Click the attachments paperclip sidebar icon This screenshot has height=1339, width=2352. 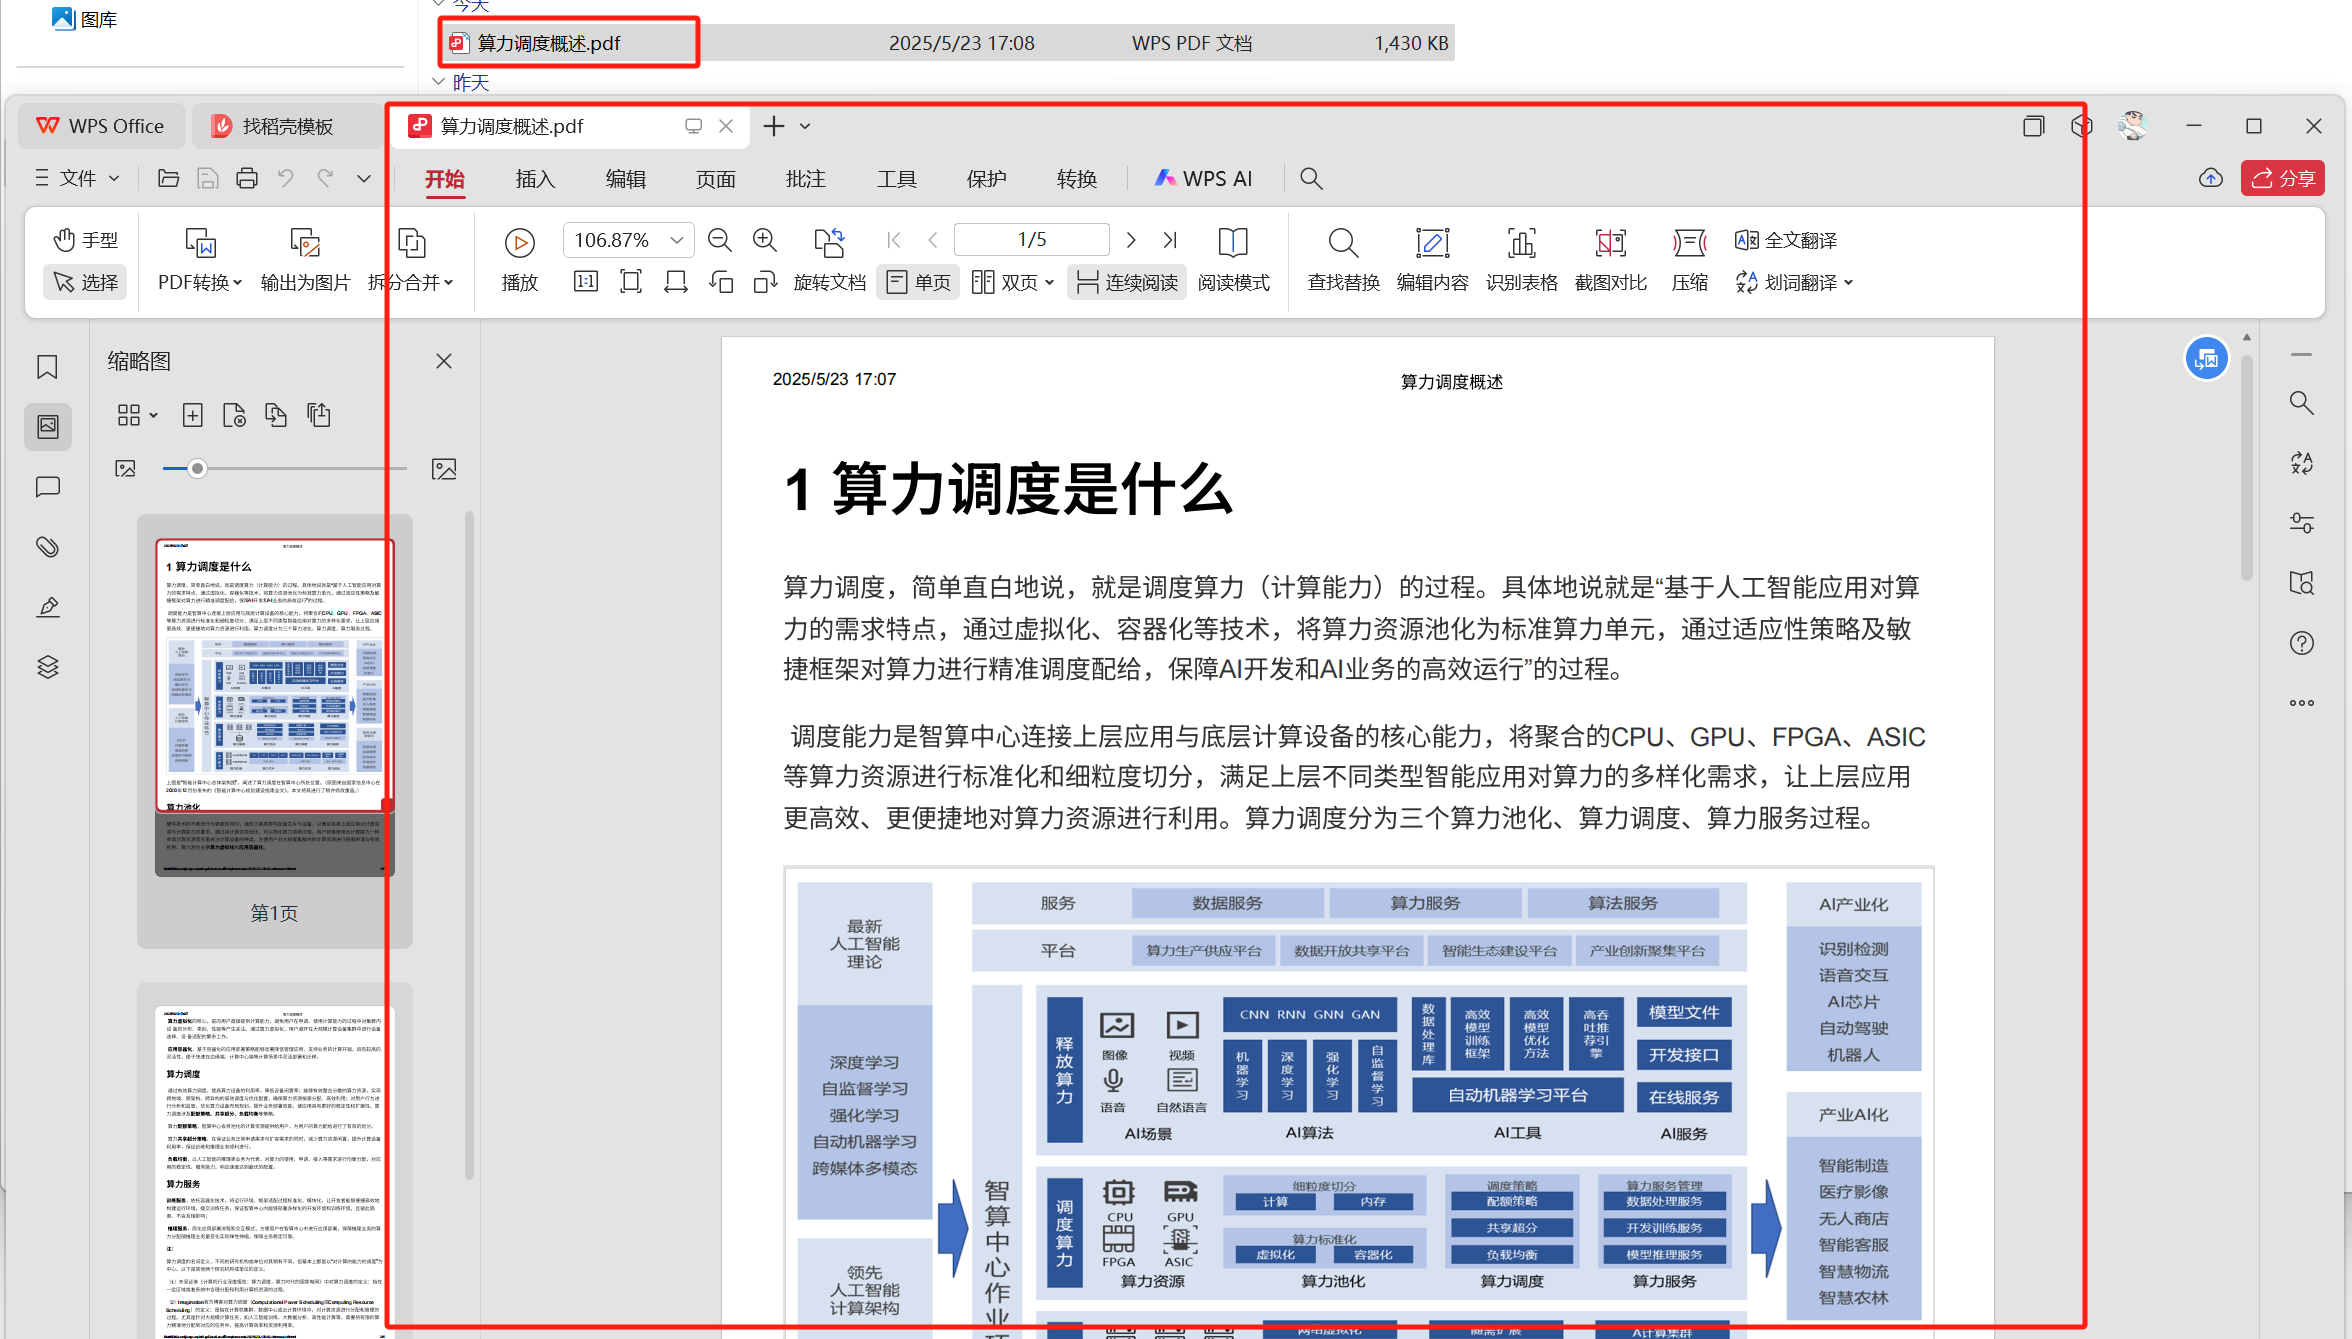[47, 547]
